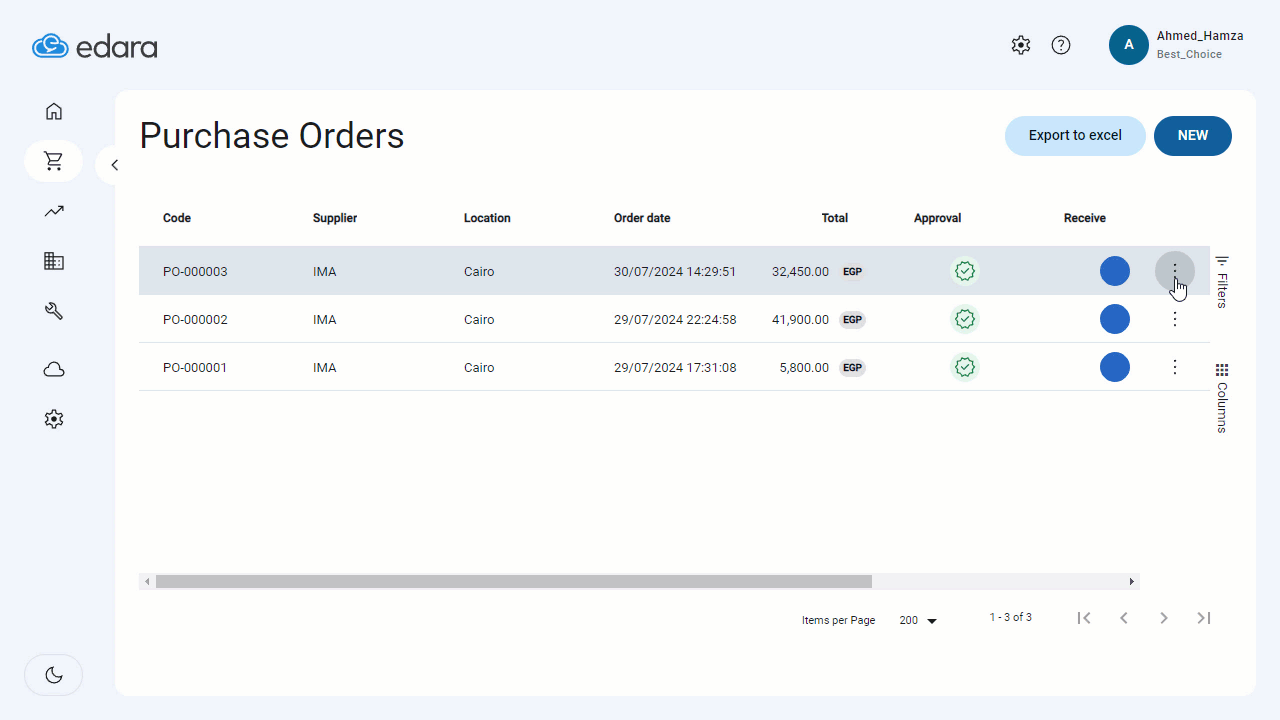Click the 41,900.00 total value

coord(800,319)
